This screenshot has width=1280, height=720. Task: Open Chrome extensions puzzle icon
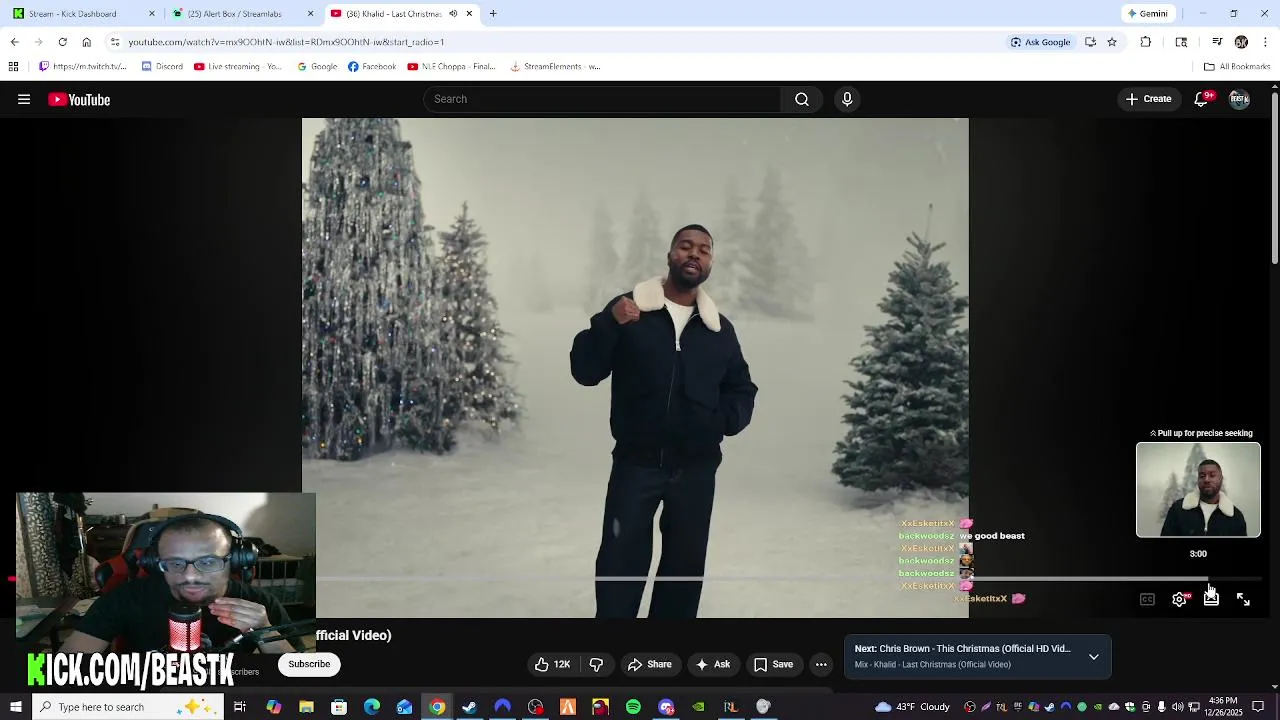pos(1146,42)
